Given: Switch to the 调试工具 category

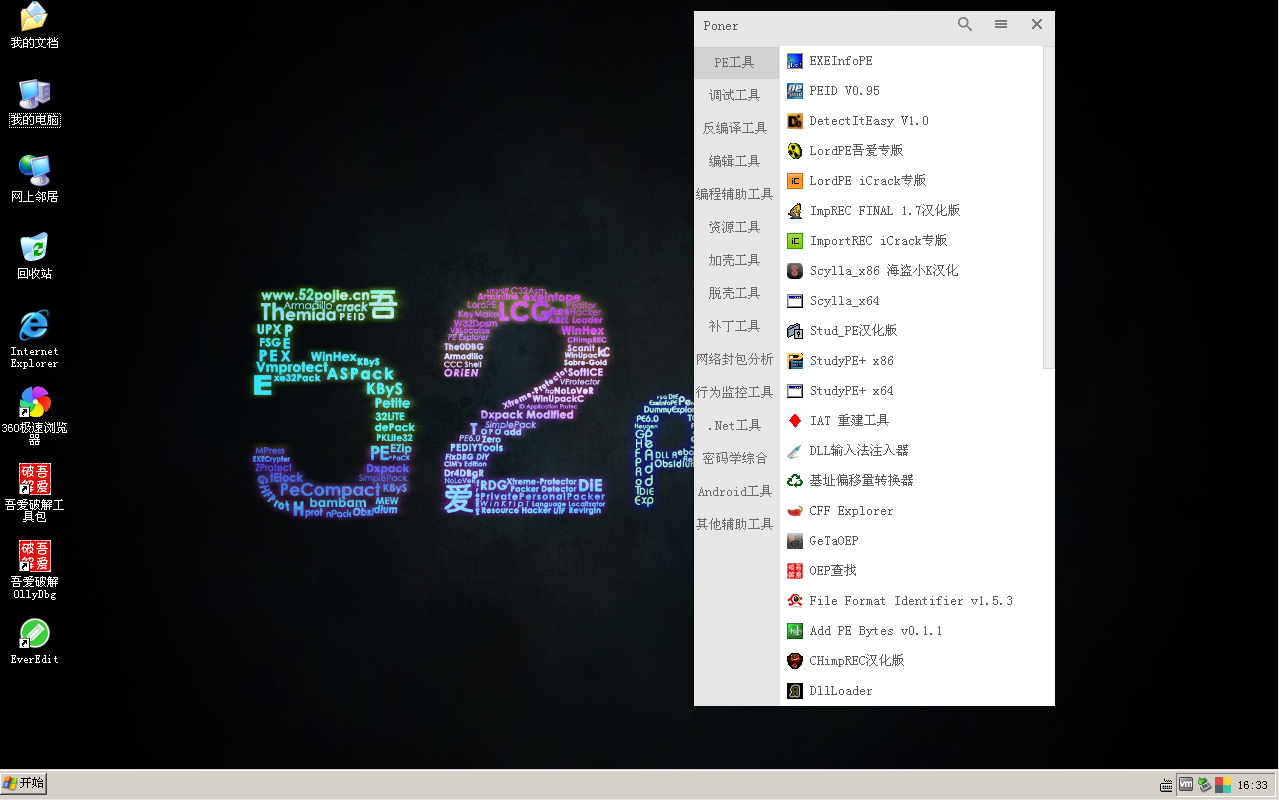Looking at the screenshot, I should point(736,95).
